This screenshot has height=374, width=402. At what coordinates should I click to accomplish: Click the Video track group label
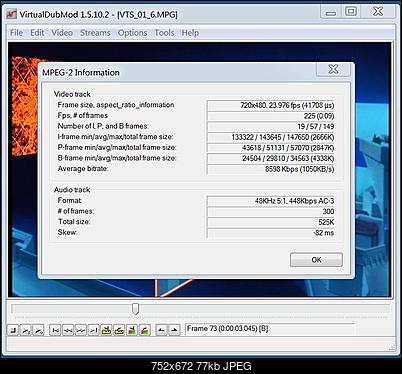pos(72,94)
